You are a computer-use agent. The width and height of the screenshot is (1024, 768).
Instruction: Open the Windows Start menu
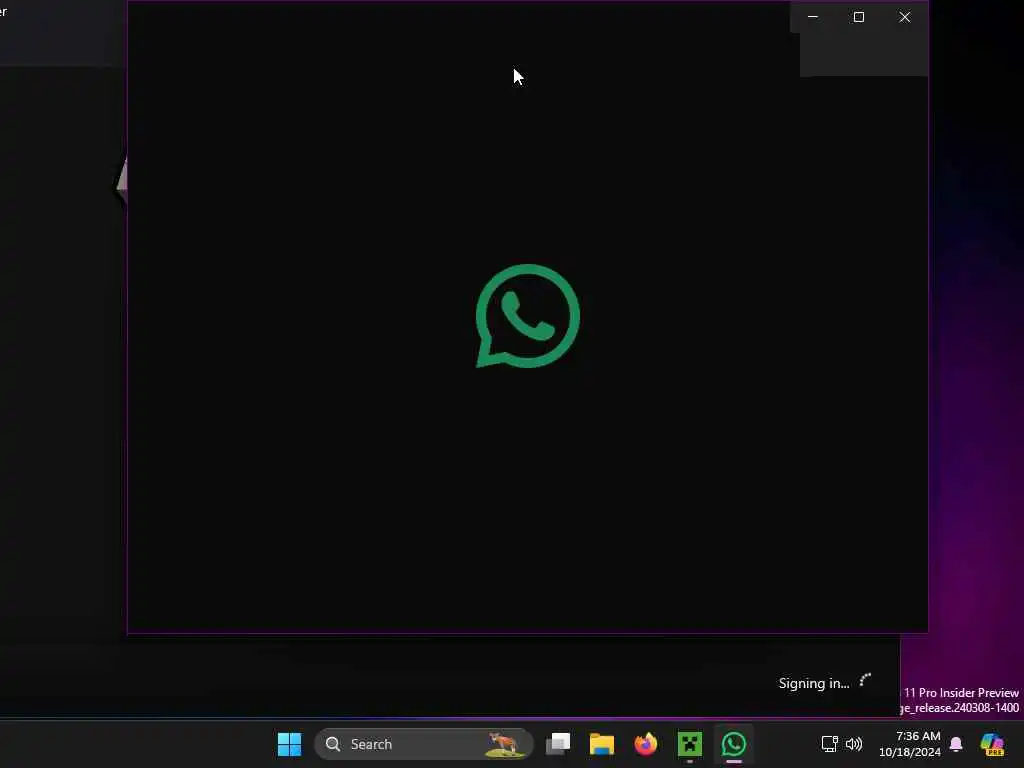(x=289, y=744)
